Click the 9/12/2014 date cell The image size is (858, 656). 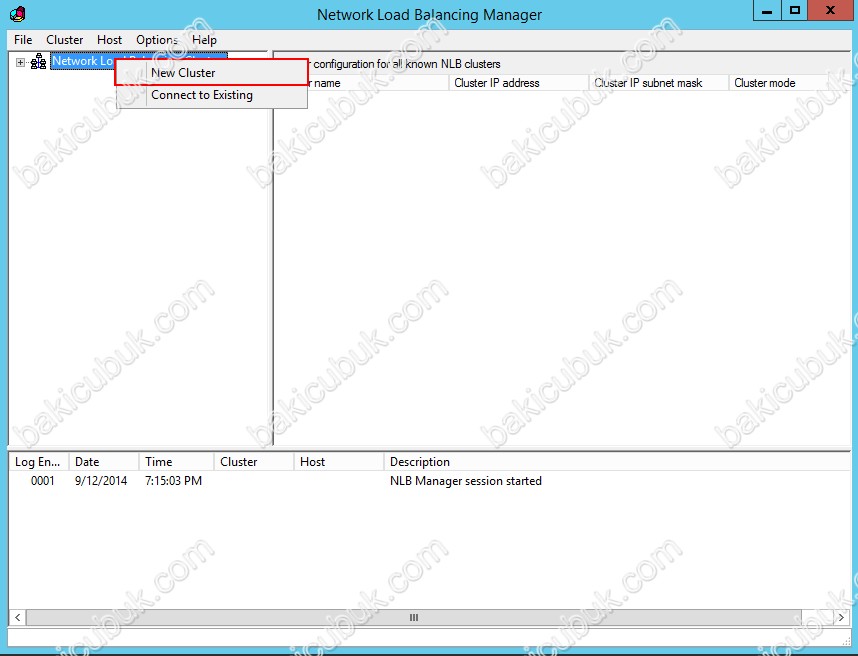click(101, 481)
